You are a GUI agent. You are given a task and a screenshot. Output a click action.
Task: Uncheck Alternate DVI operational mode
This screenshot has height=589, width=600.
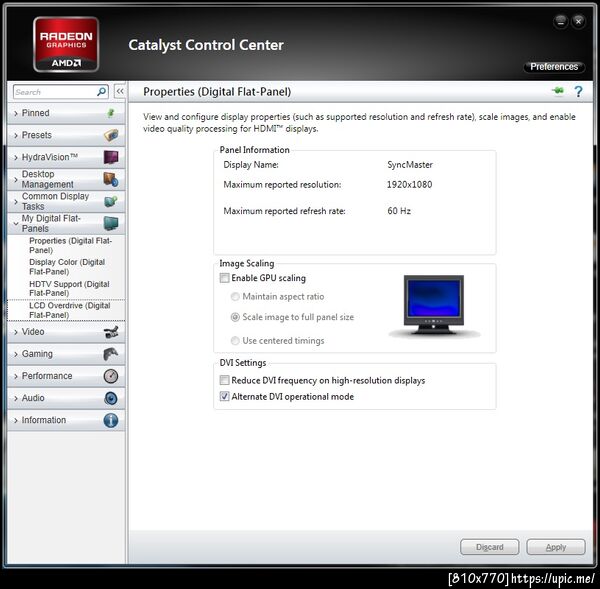click(225, 396)
